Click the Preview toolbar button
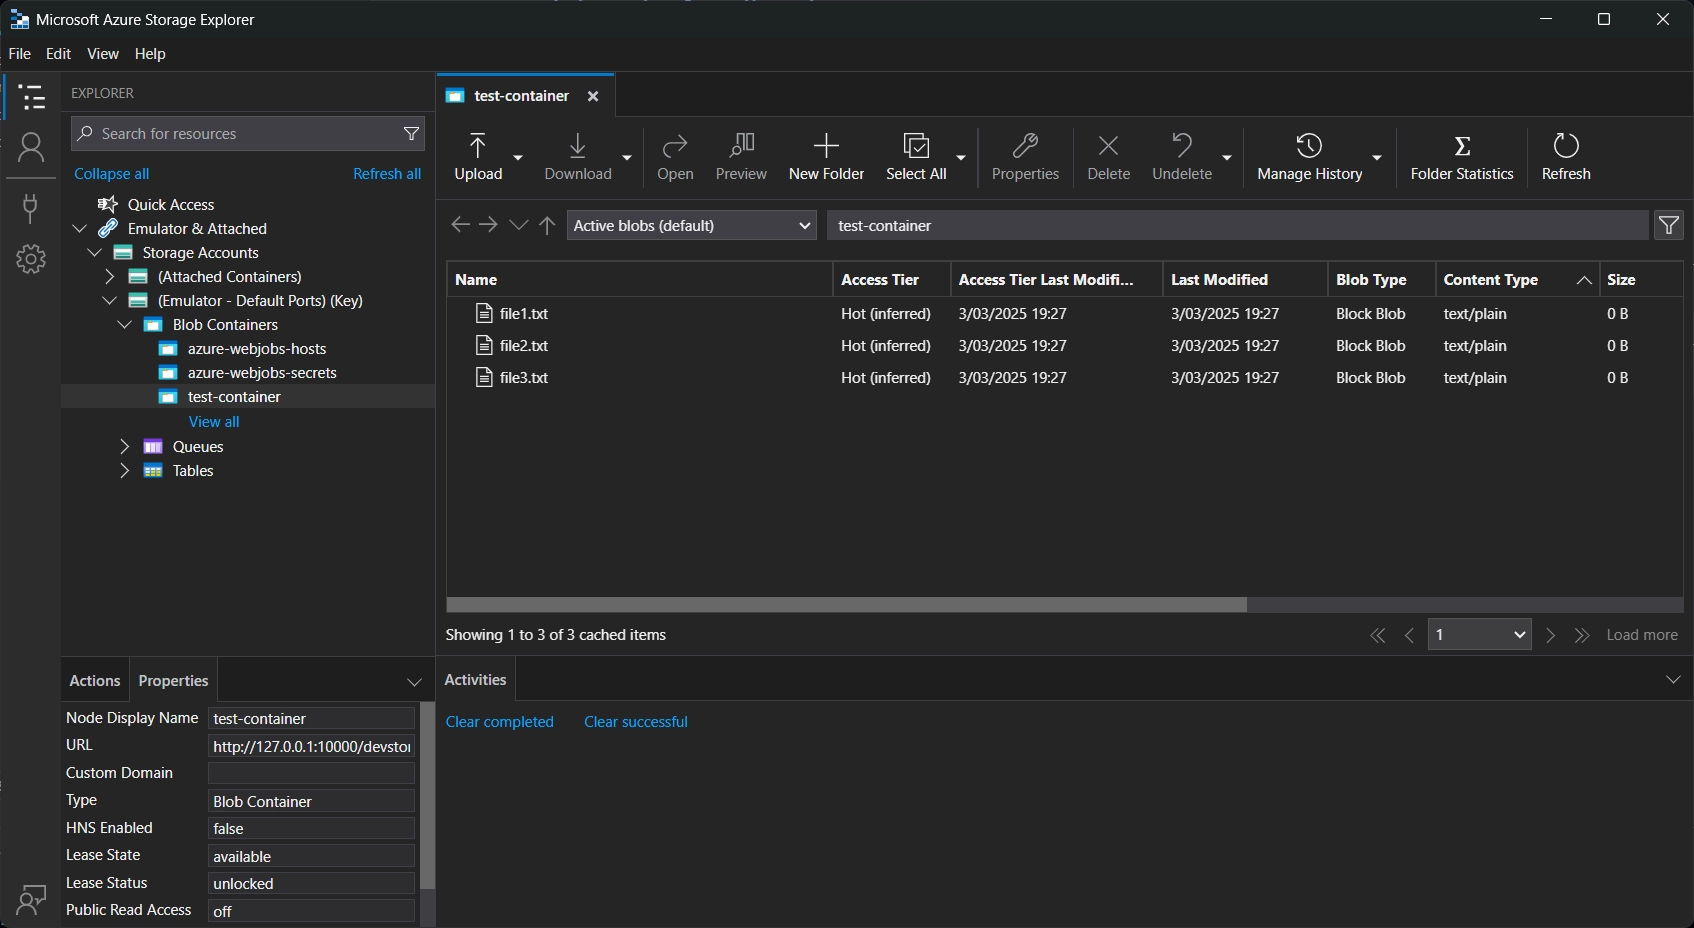 (x=741, y=157)
